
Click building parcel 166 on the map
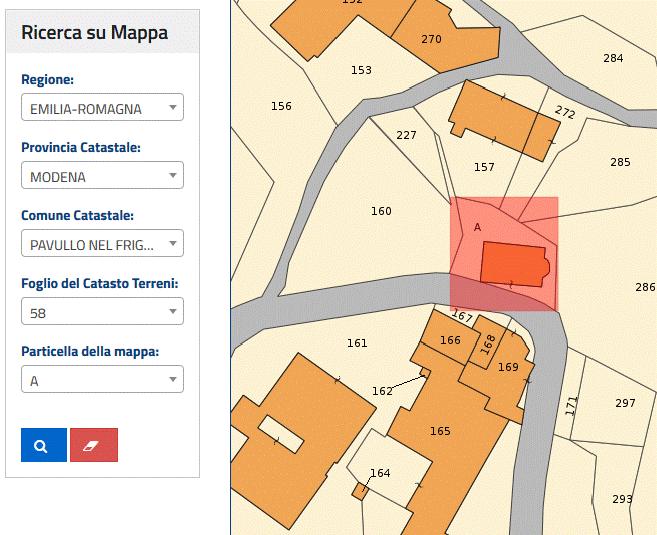450,340
